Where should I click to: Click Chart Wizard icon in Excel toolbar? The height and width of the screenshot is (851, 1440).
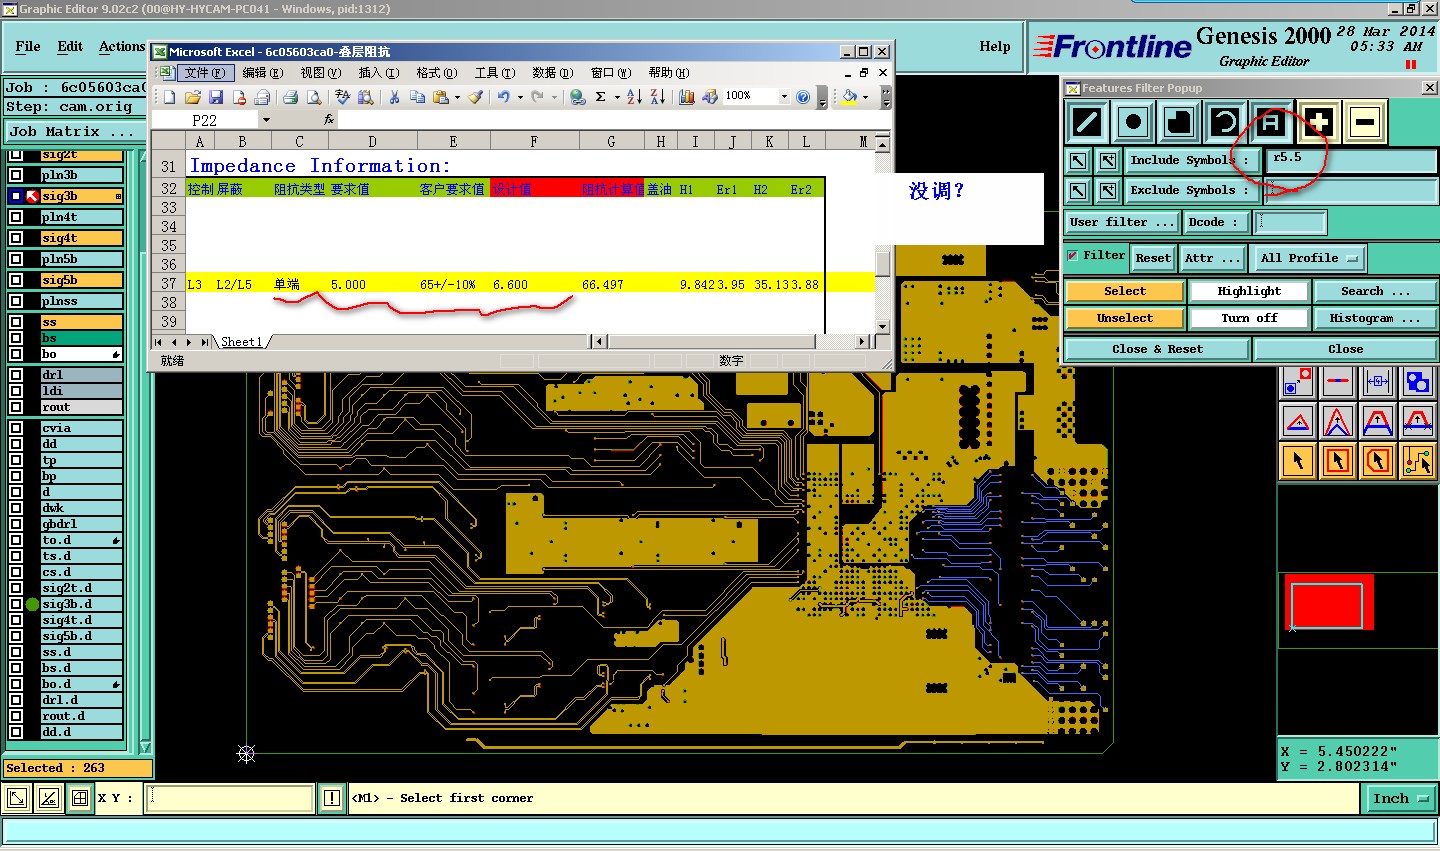click(x=687, y=97)
